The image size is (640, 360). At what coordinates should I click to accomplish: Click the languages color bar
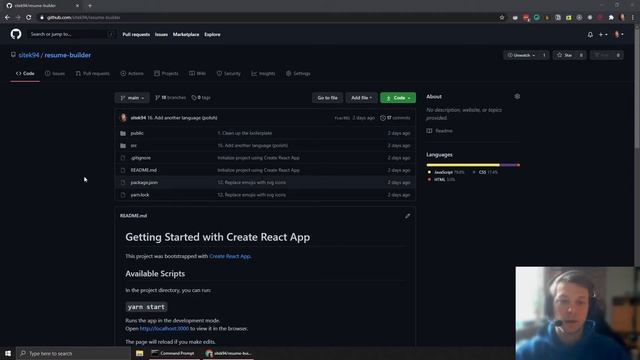473,165
